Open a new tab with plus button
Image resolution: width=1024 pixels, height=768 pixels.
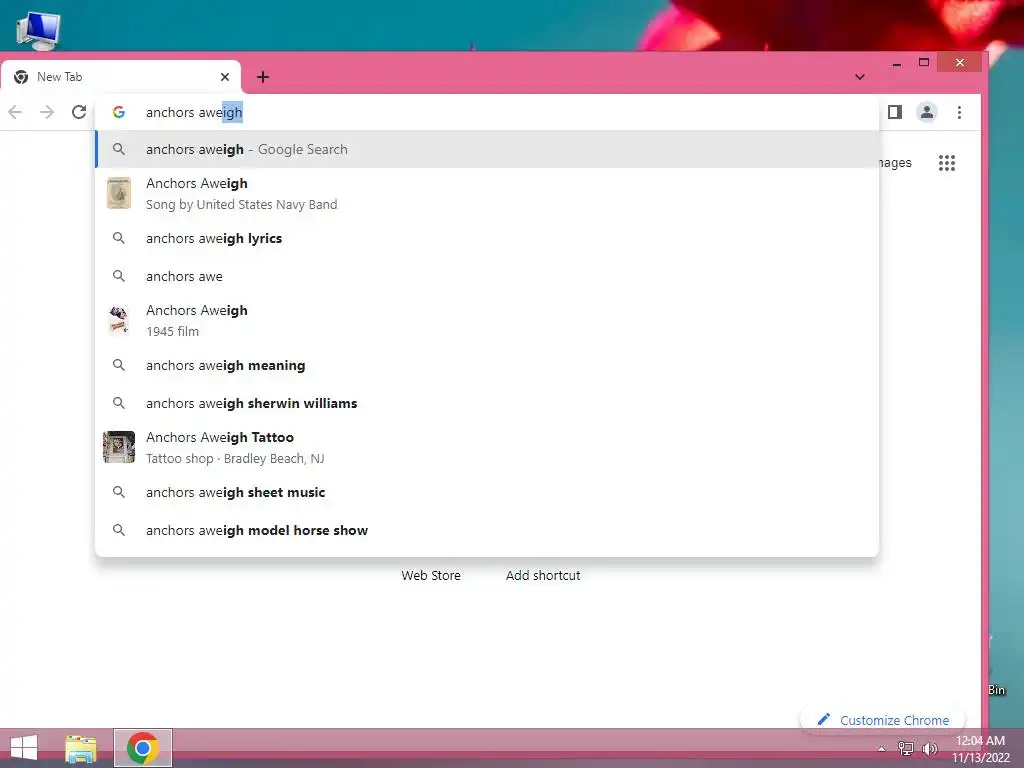(x=263, y=77)
